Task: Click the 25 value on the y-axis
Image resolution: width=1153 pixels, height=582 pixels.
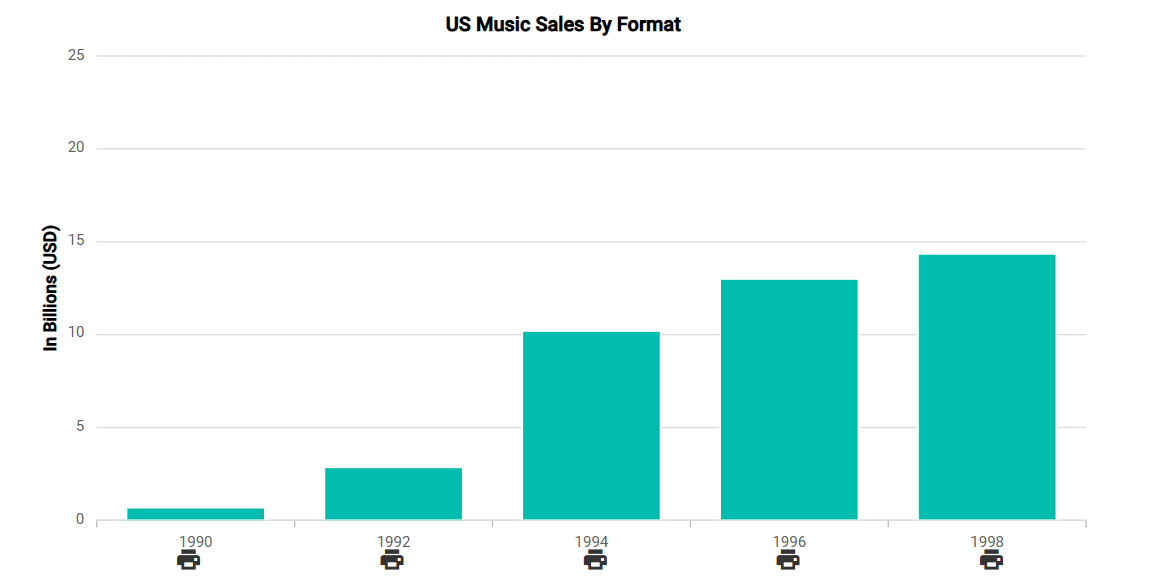Action: (76, 55)
